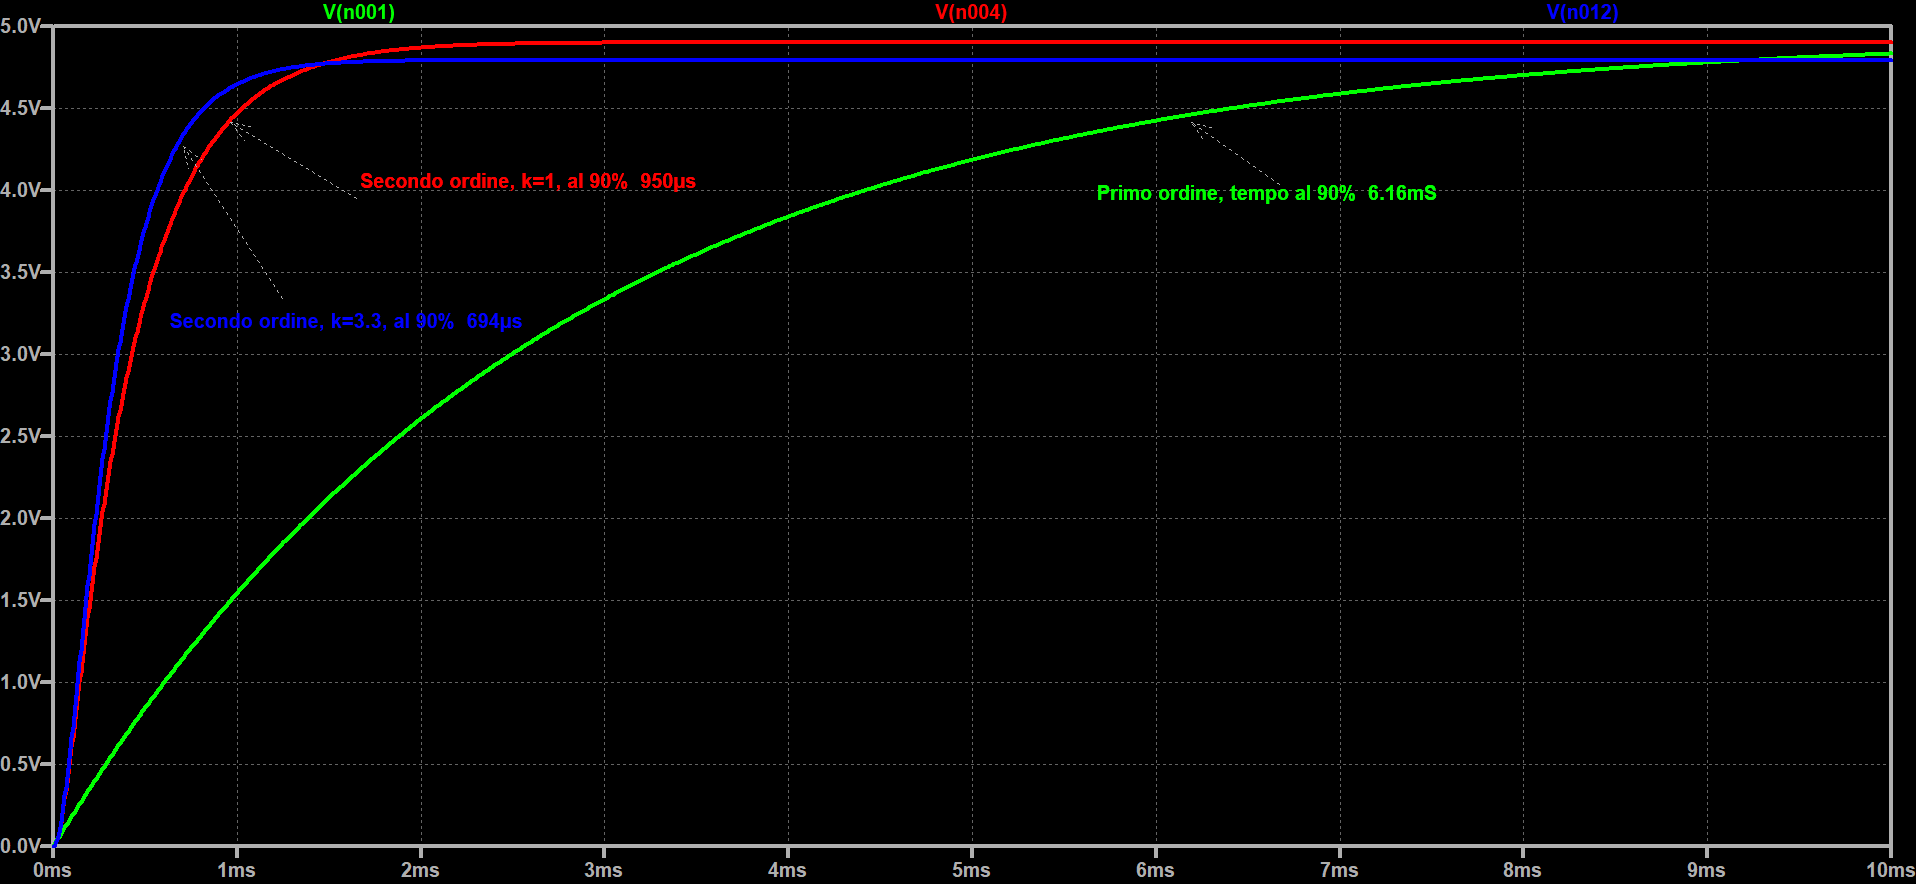Click the 2.5V vertical axis label
Screen dimensions: 1916x884
20,436
